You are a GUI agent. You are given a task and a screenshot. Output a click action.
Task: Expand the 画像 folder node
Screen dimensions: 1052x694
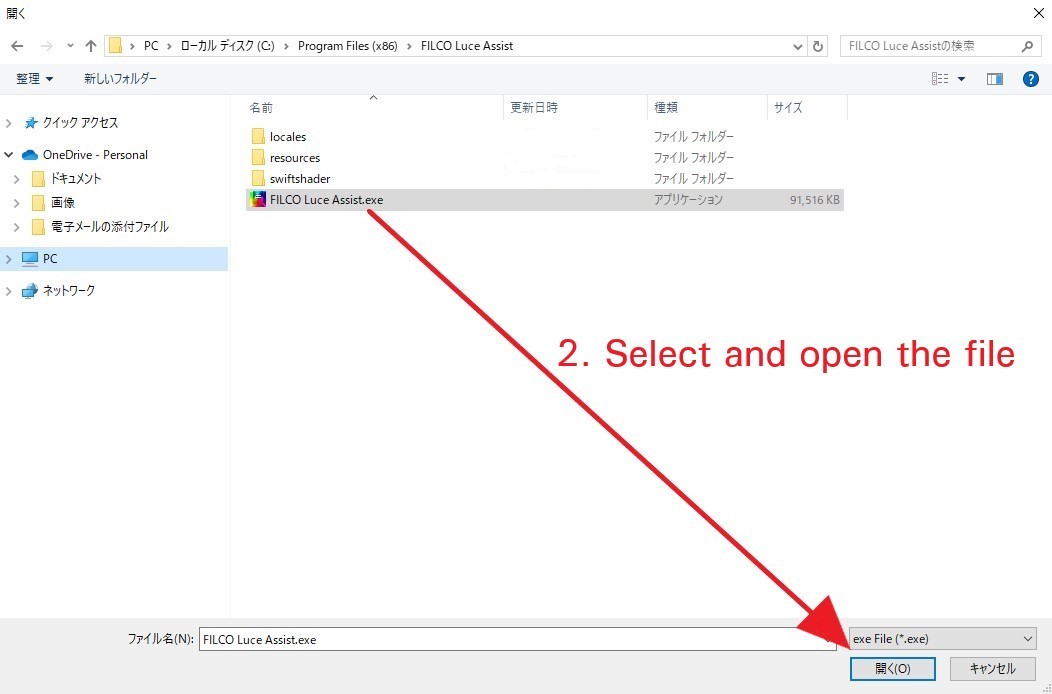(x=17, y=203)
